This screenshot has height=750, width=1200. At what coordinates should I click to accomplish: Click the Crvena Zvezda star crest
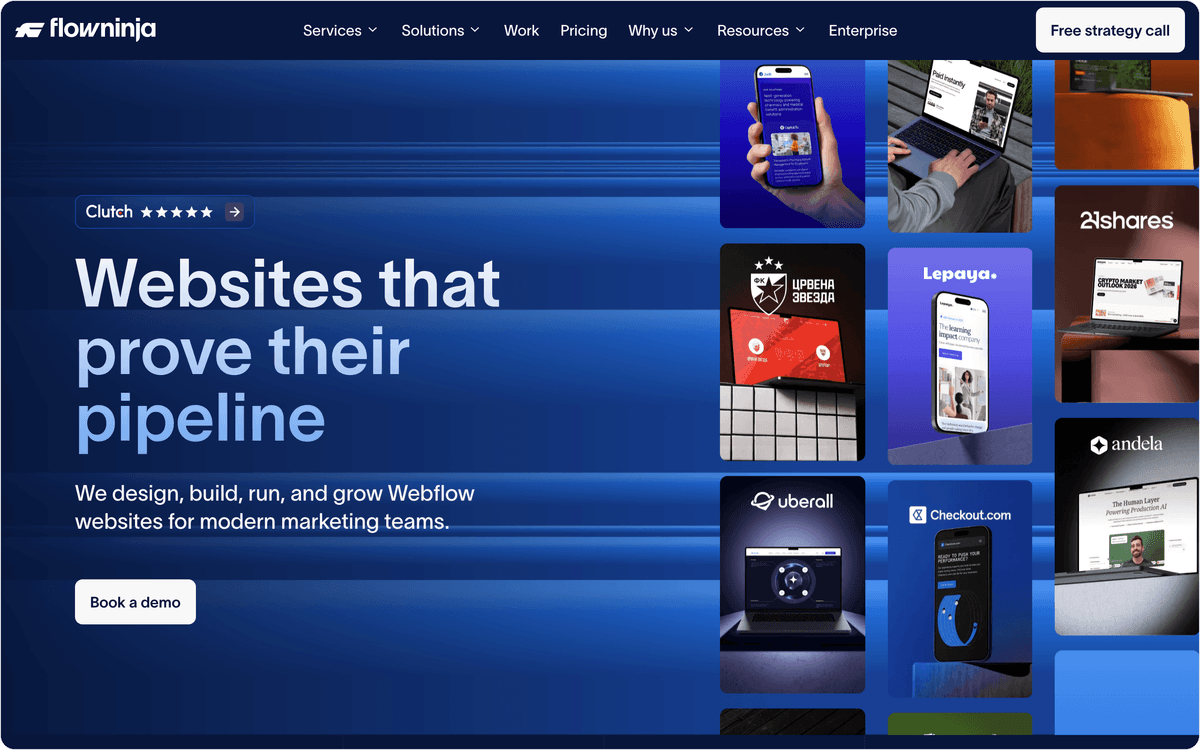coord(768,288)
